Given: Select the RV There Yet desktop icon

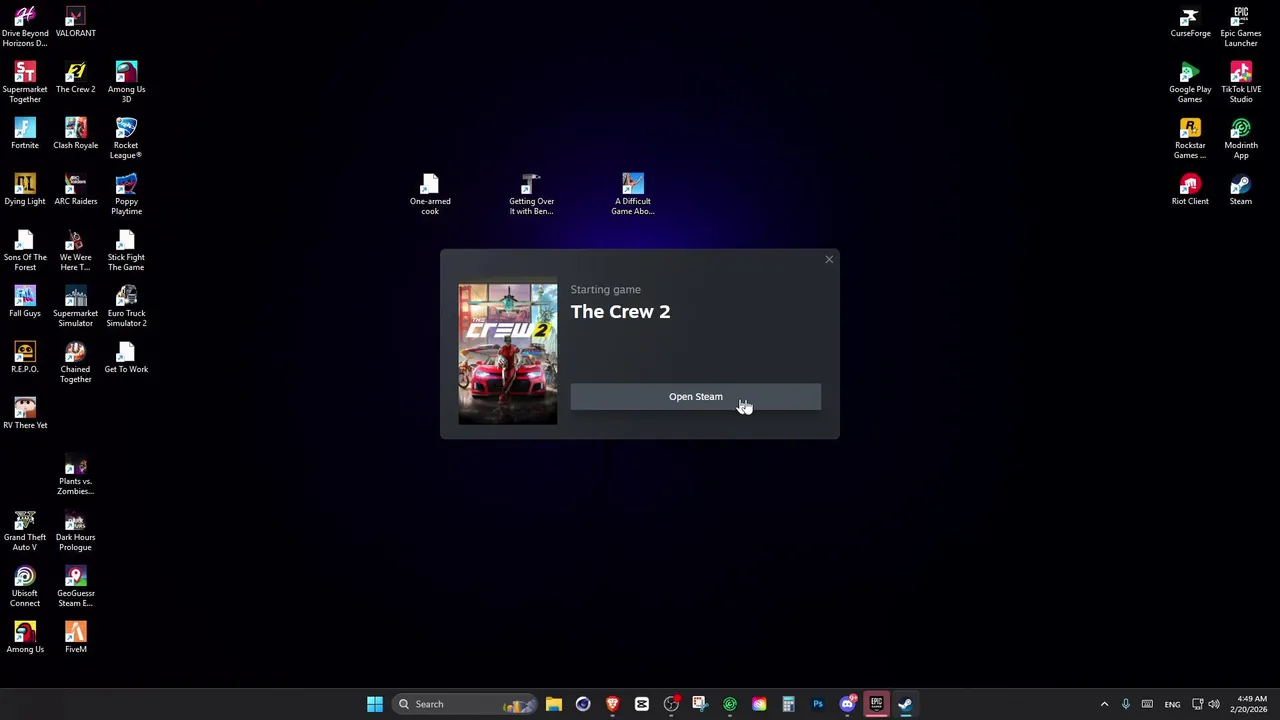Looking at the screenshot, I should [x=25, y=414].
